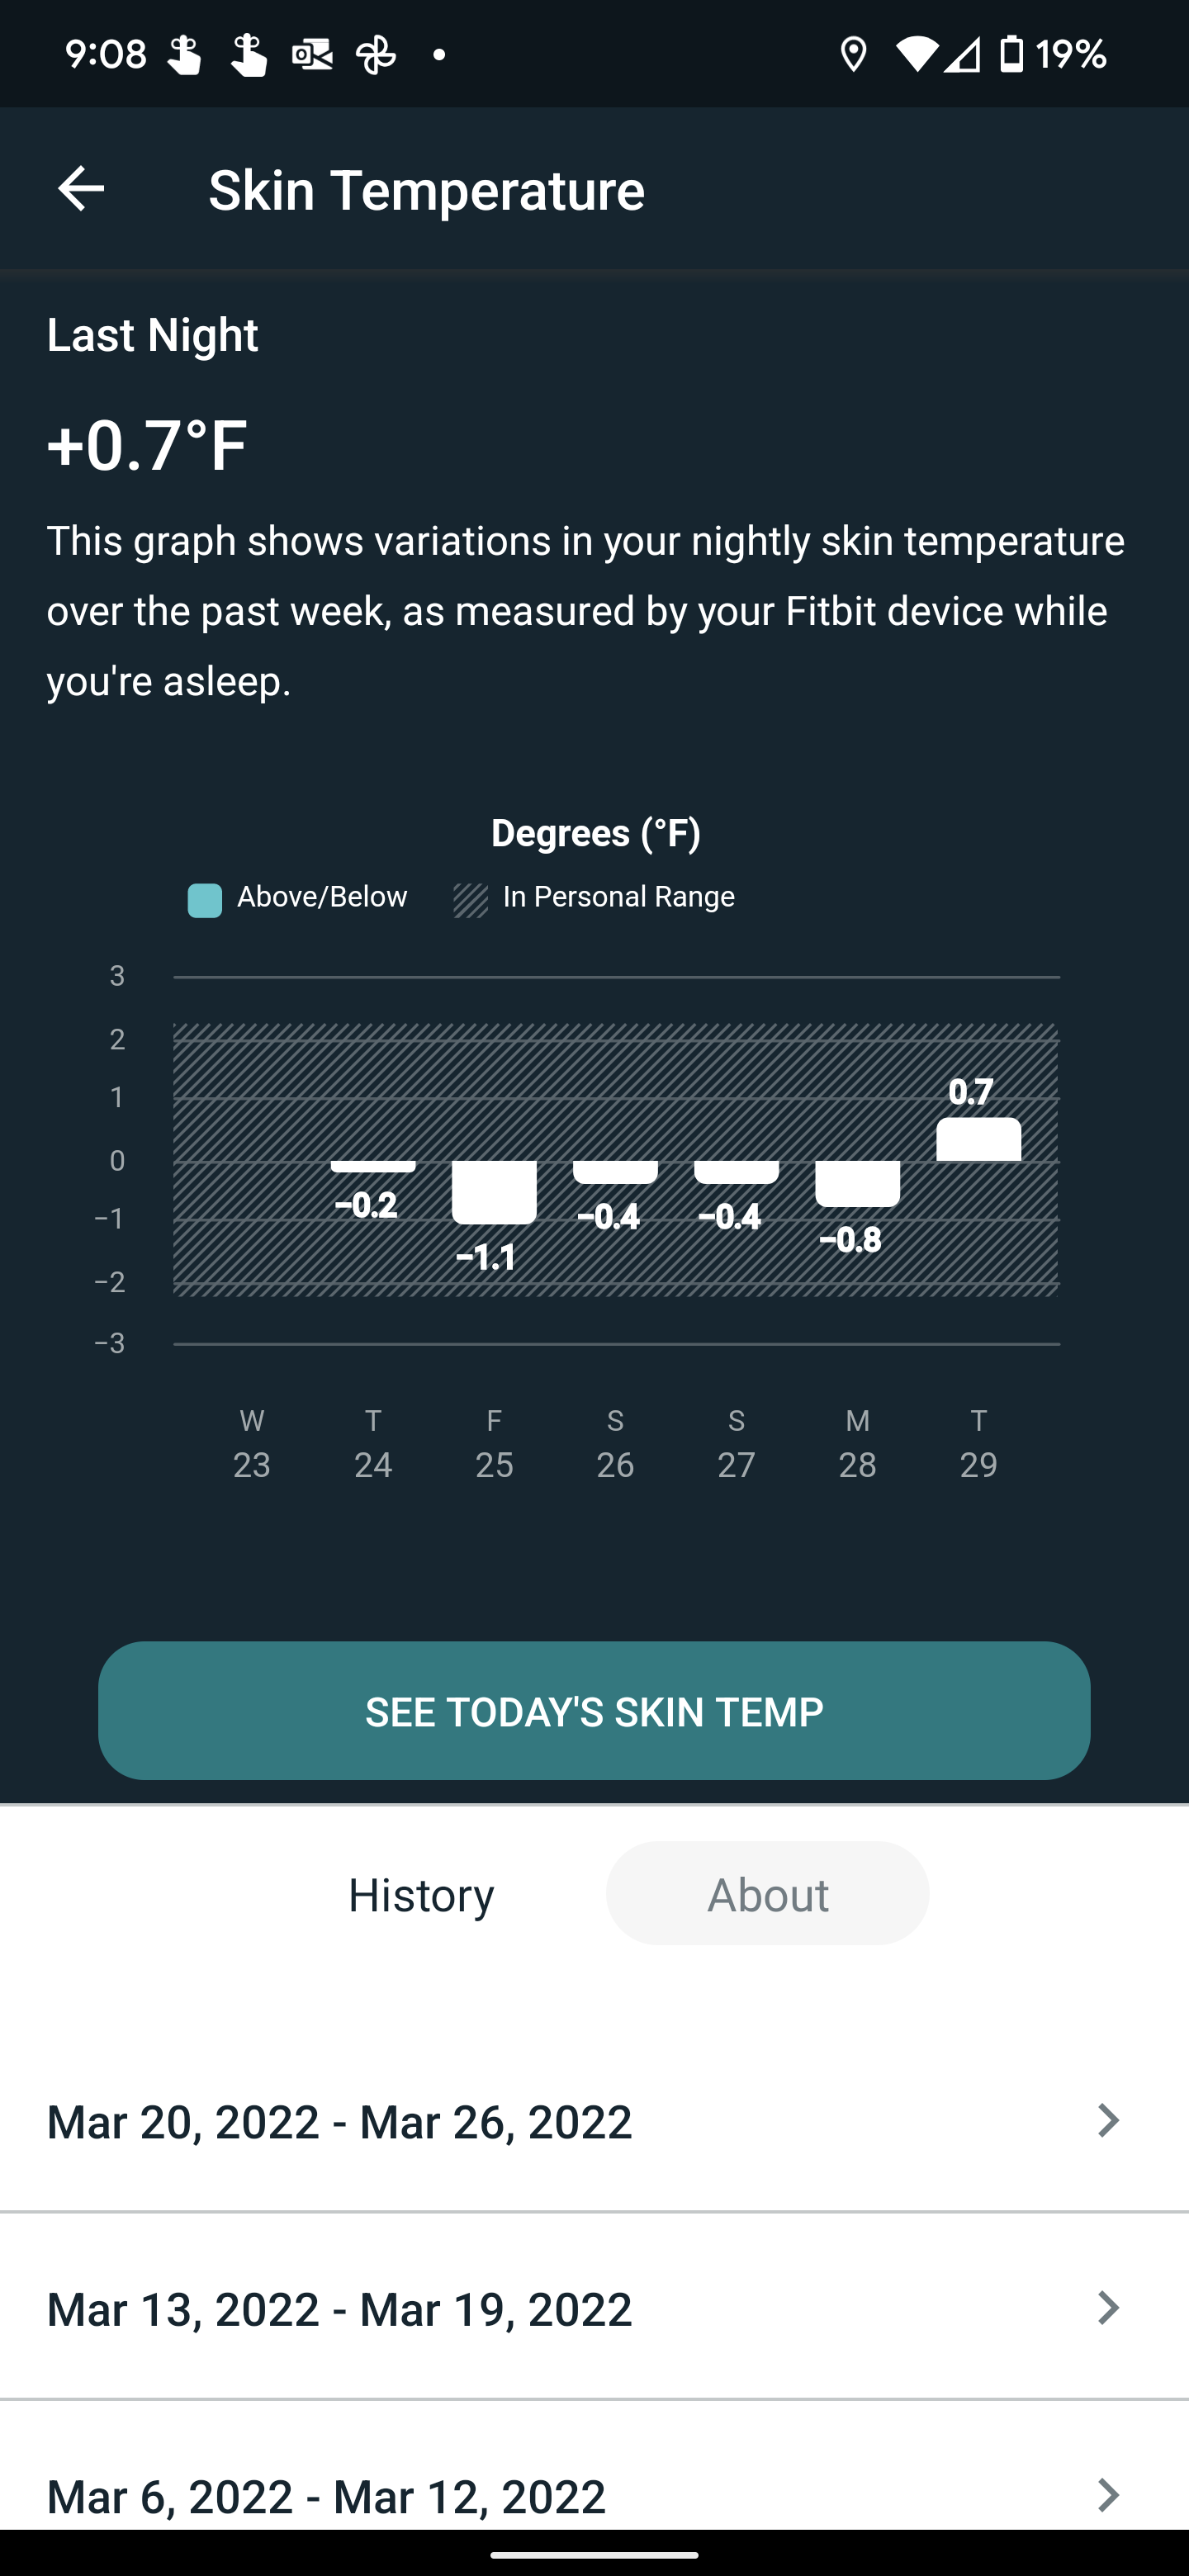Tap the In Personal Range hatched swatch
The height and width of the screenshot is (2576, 1189).
tap(471, 900)
